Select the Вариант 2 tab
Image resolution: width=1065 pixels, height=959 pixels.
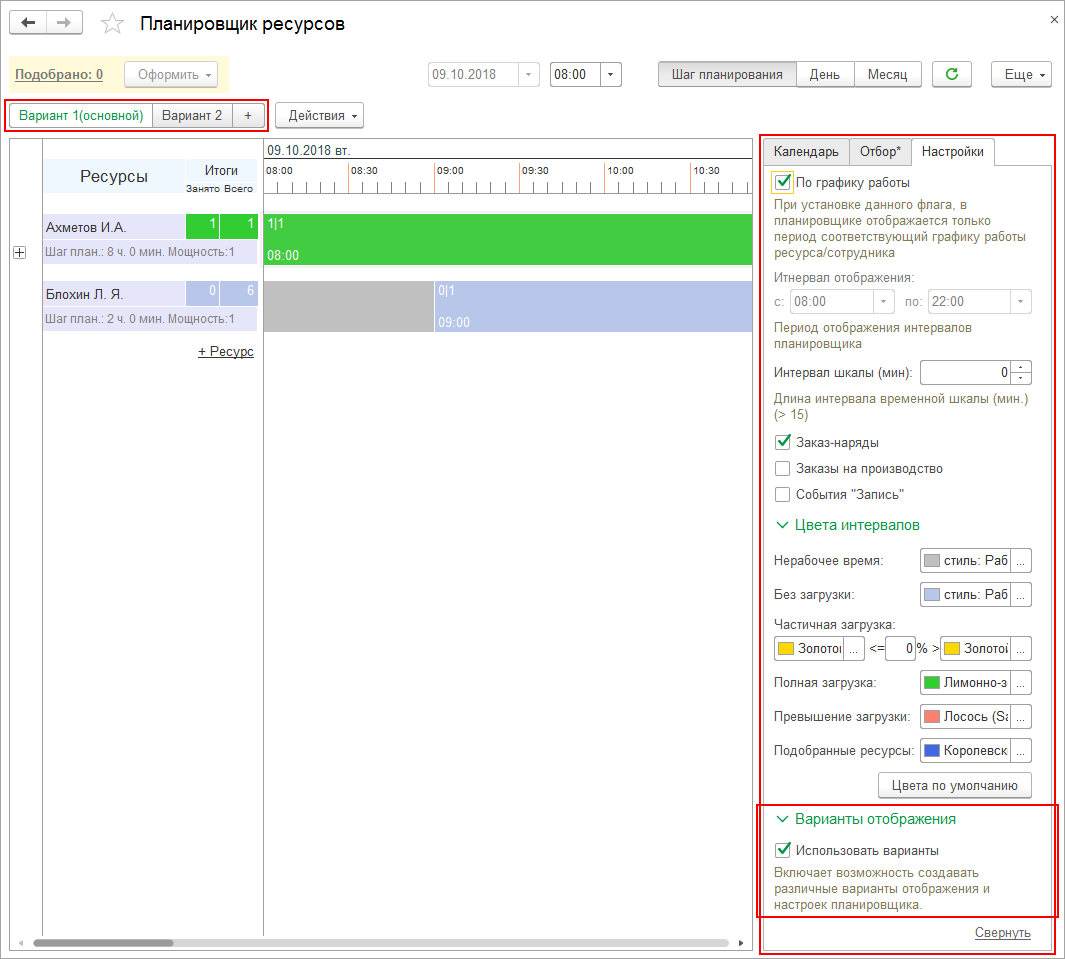[x=192, y=115]
